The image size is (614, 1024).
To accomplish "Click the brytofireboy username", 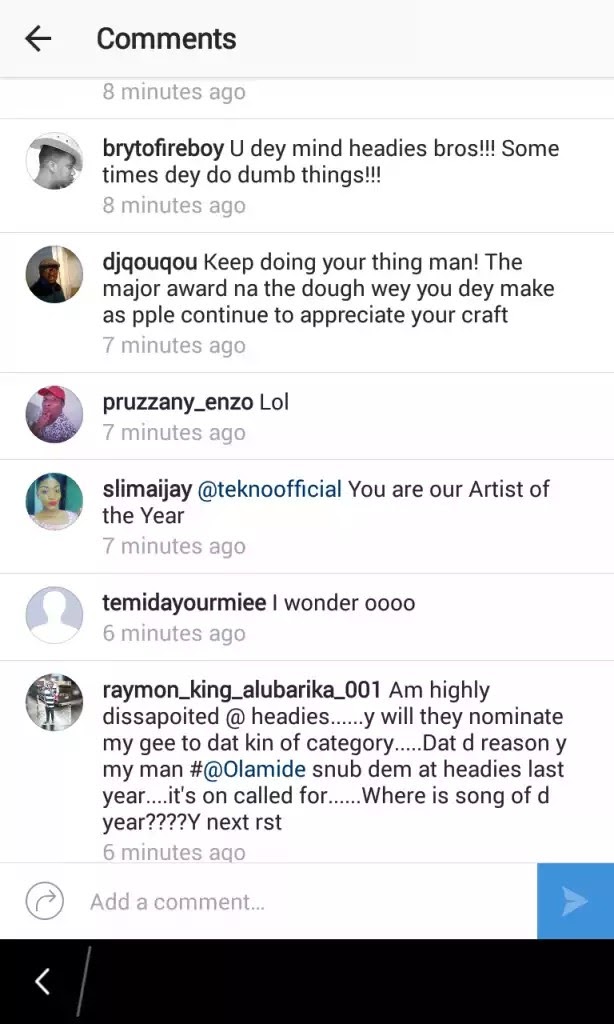I will tap(163, 149).
